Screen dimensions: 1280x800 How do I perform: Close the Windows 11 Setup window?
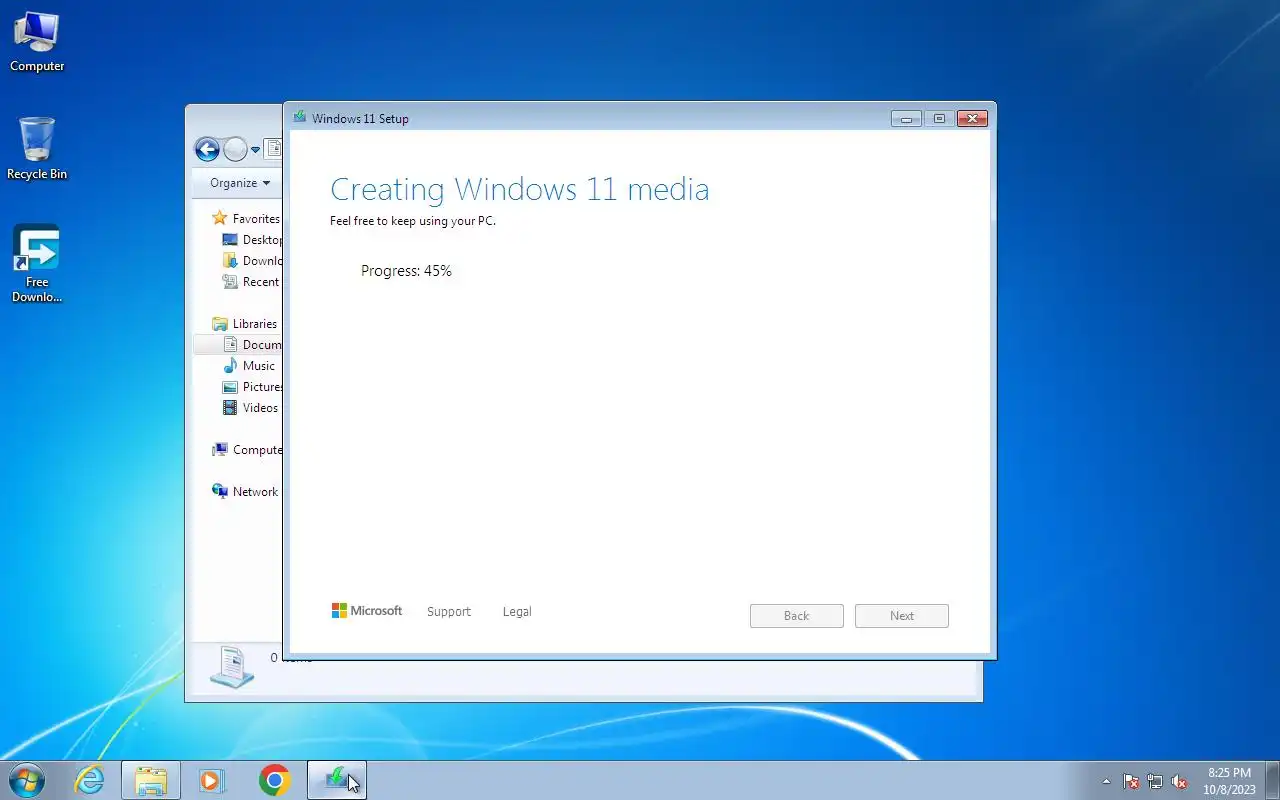click(972, 118)
